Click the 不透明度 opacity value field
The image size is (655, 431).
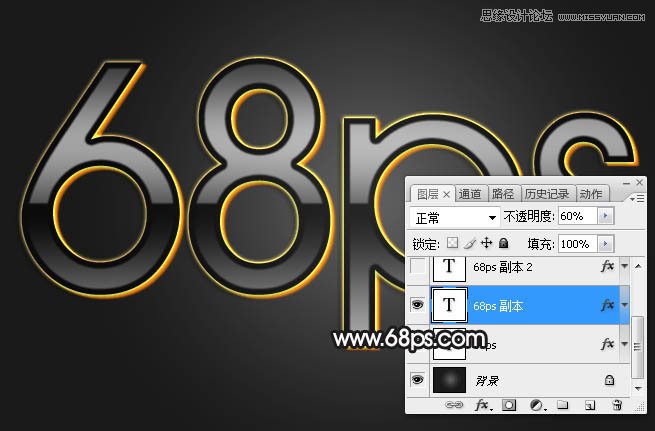click(577, 216)
